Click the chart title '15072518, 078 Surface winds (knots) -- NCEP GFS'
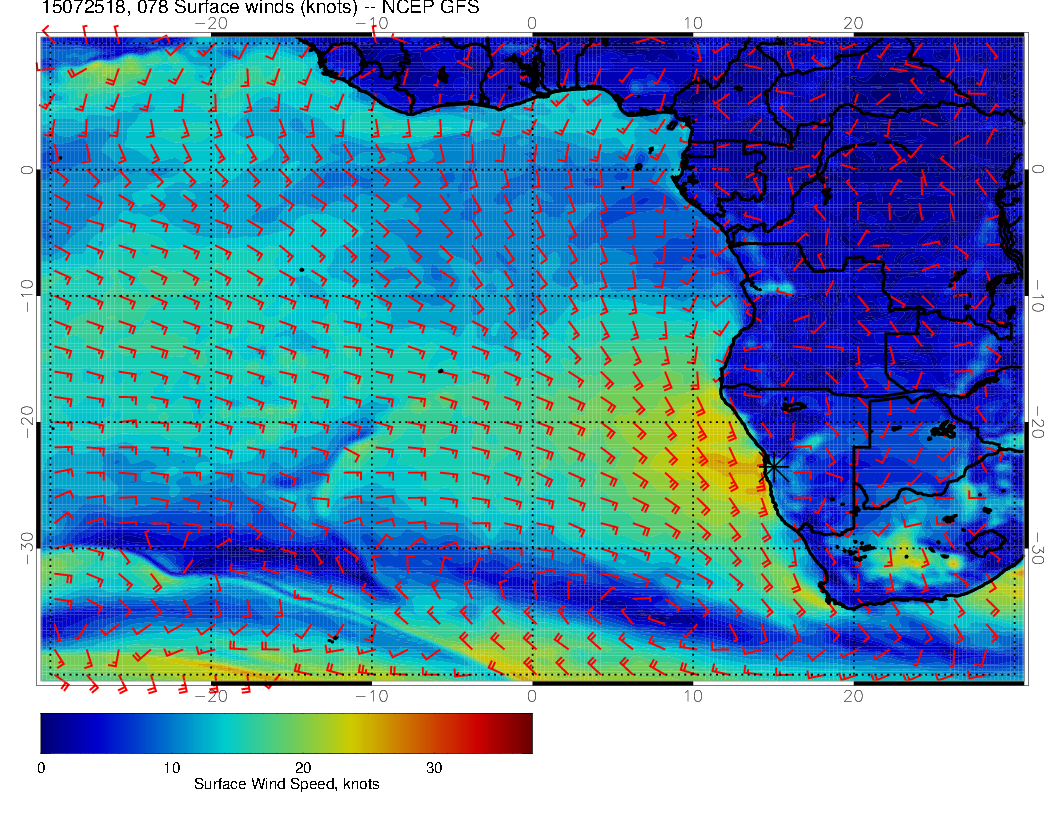 (260, 8)
